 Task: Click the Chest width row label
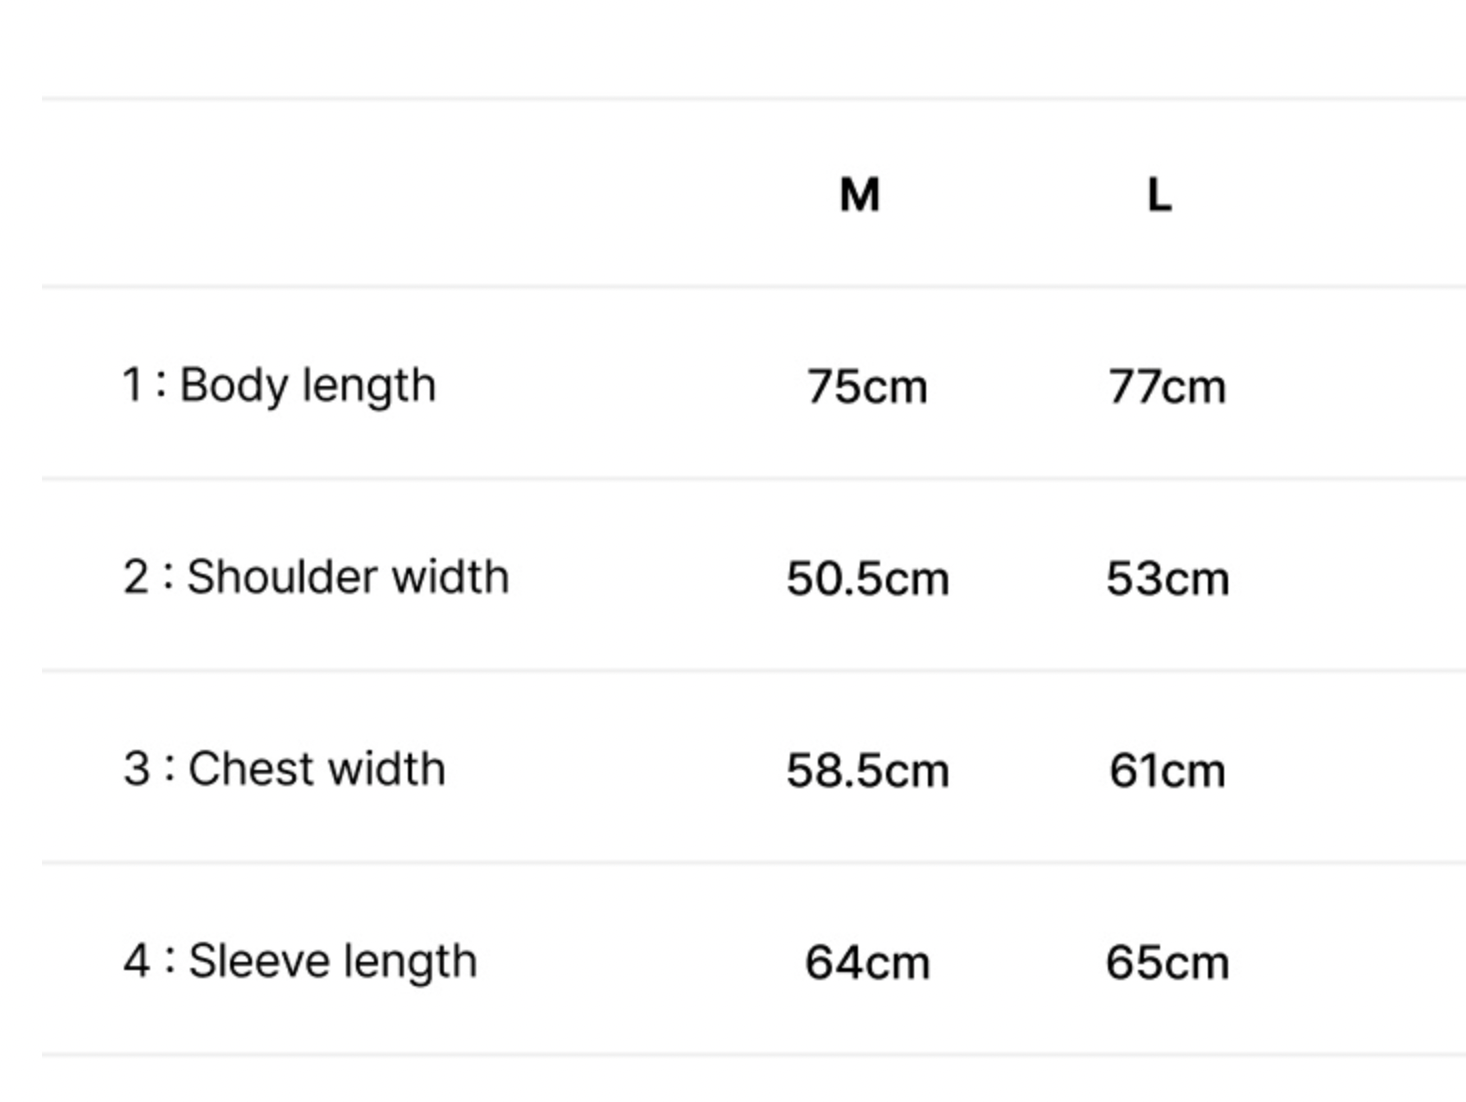[284, 770]
